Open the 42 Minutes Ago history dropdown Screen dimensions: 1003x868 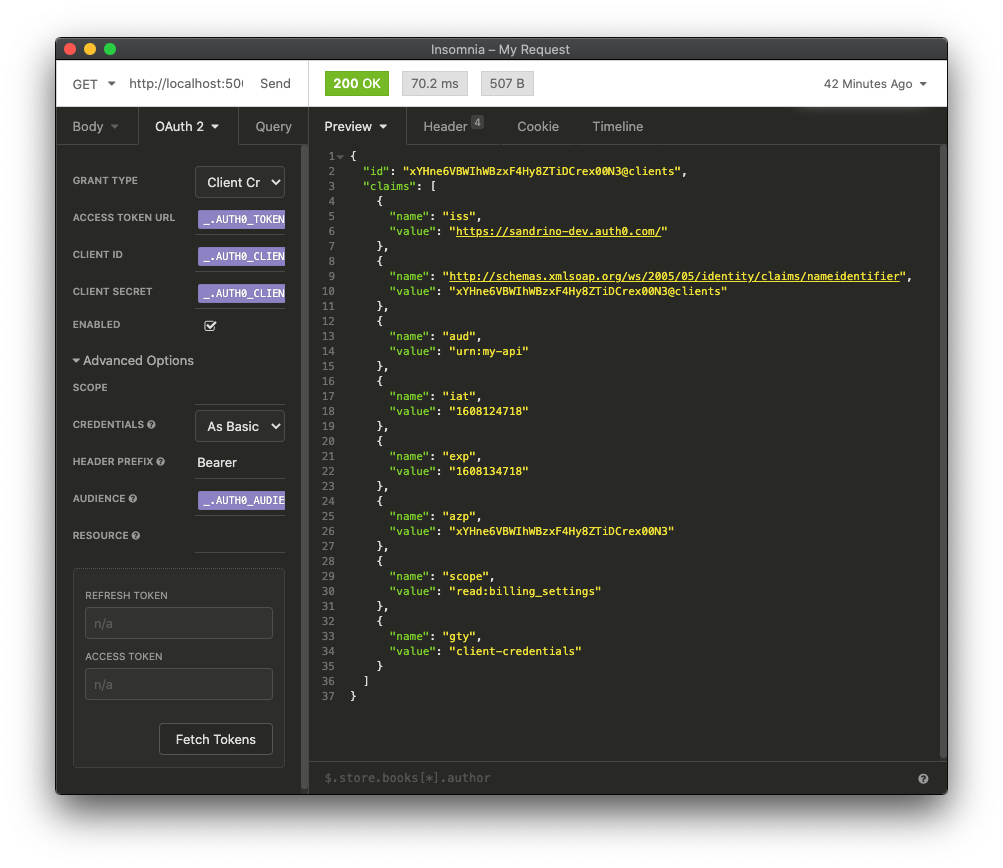pos(874,84)
